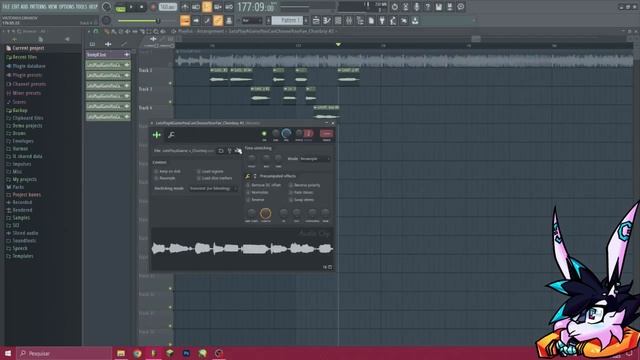Image resolution: width=640 pixels, height=360 pixels.
Task: Open the Mixer window from the toolbar icon
Action: click(x=349, y=20)
